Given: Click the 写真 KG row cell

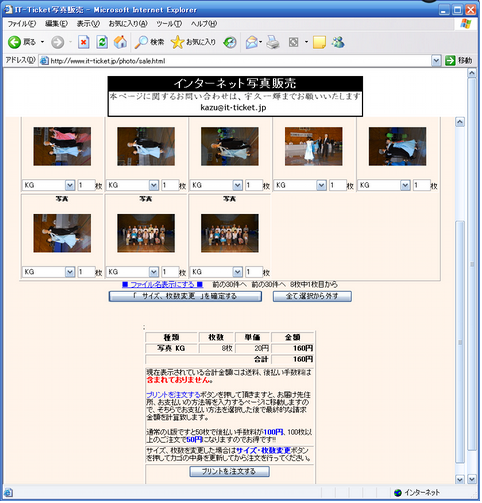Looking at the screenshot, I should click(x=171, y=348).
